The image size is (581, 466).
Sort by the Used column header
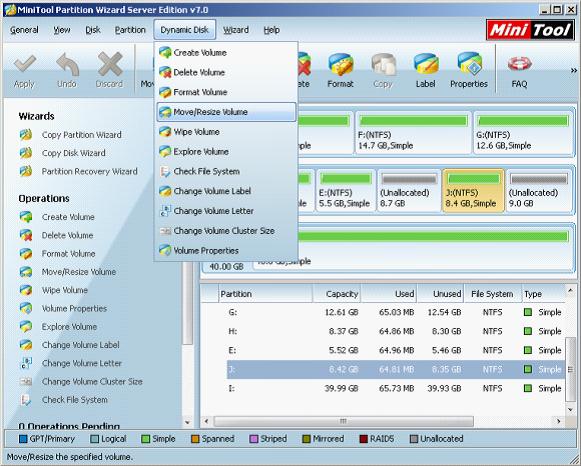point(389,294)
